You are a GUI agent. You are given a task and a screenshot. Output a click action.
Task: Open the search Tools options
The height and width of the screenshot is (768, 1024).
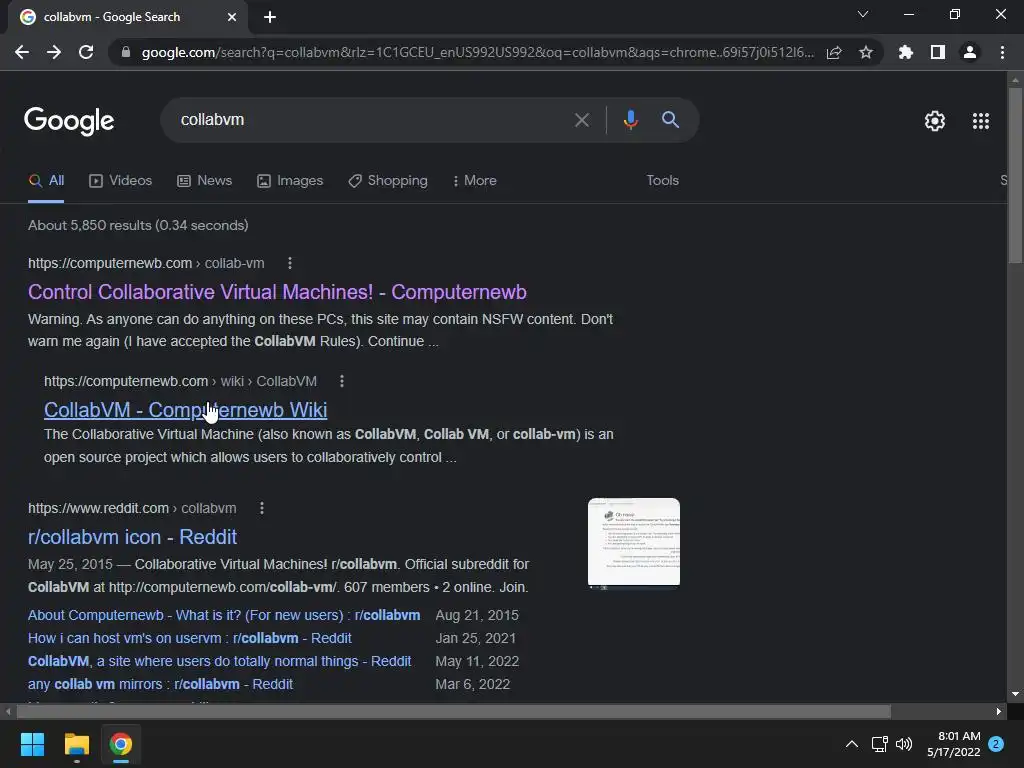[662, 181]
